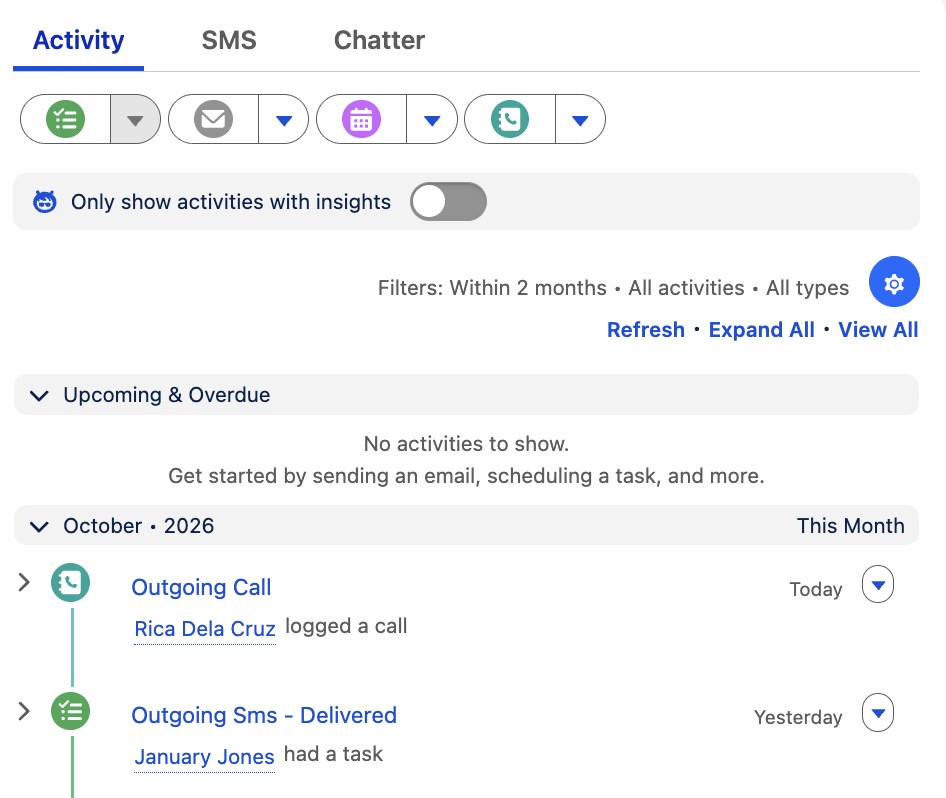Click the Today date label
The width and height of the screenshot is (946, 798).
(x=816, y=589)
